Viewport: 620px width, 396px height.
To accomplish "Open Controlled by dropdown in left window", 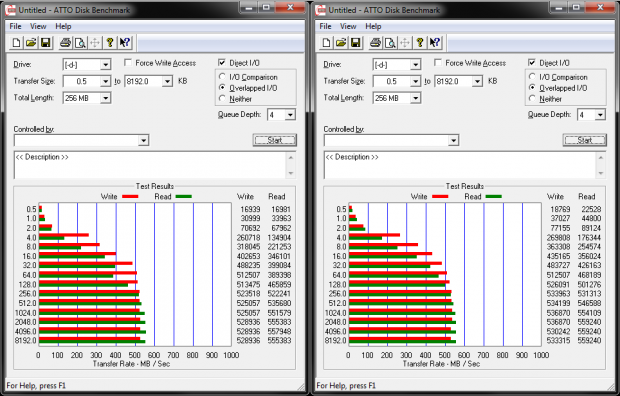I will pos(144,140).
